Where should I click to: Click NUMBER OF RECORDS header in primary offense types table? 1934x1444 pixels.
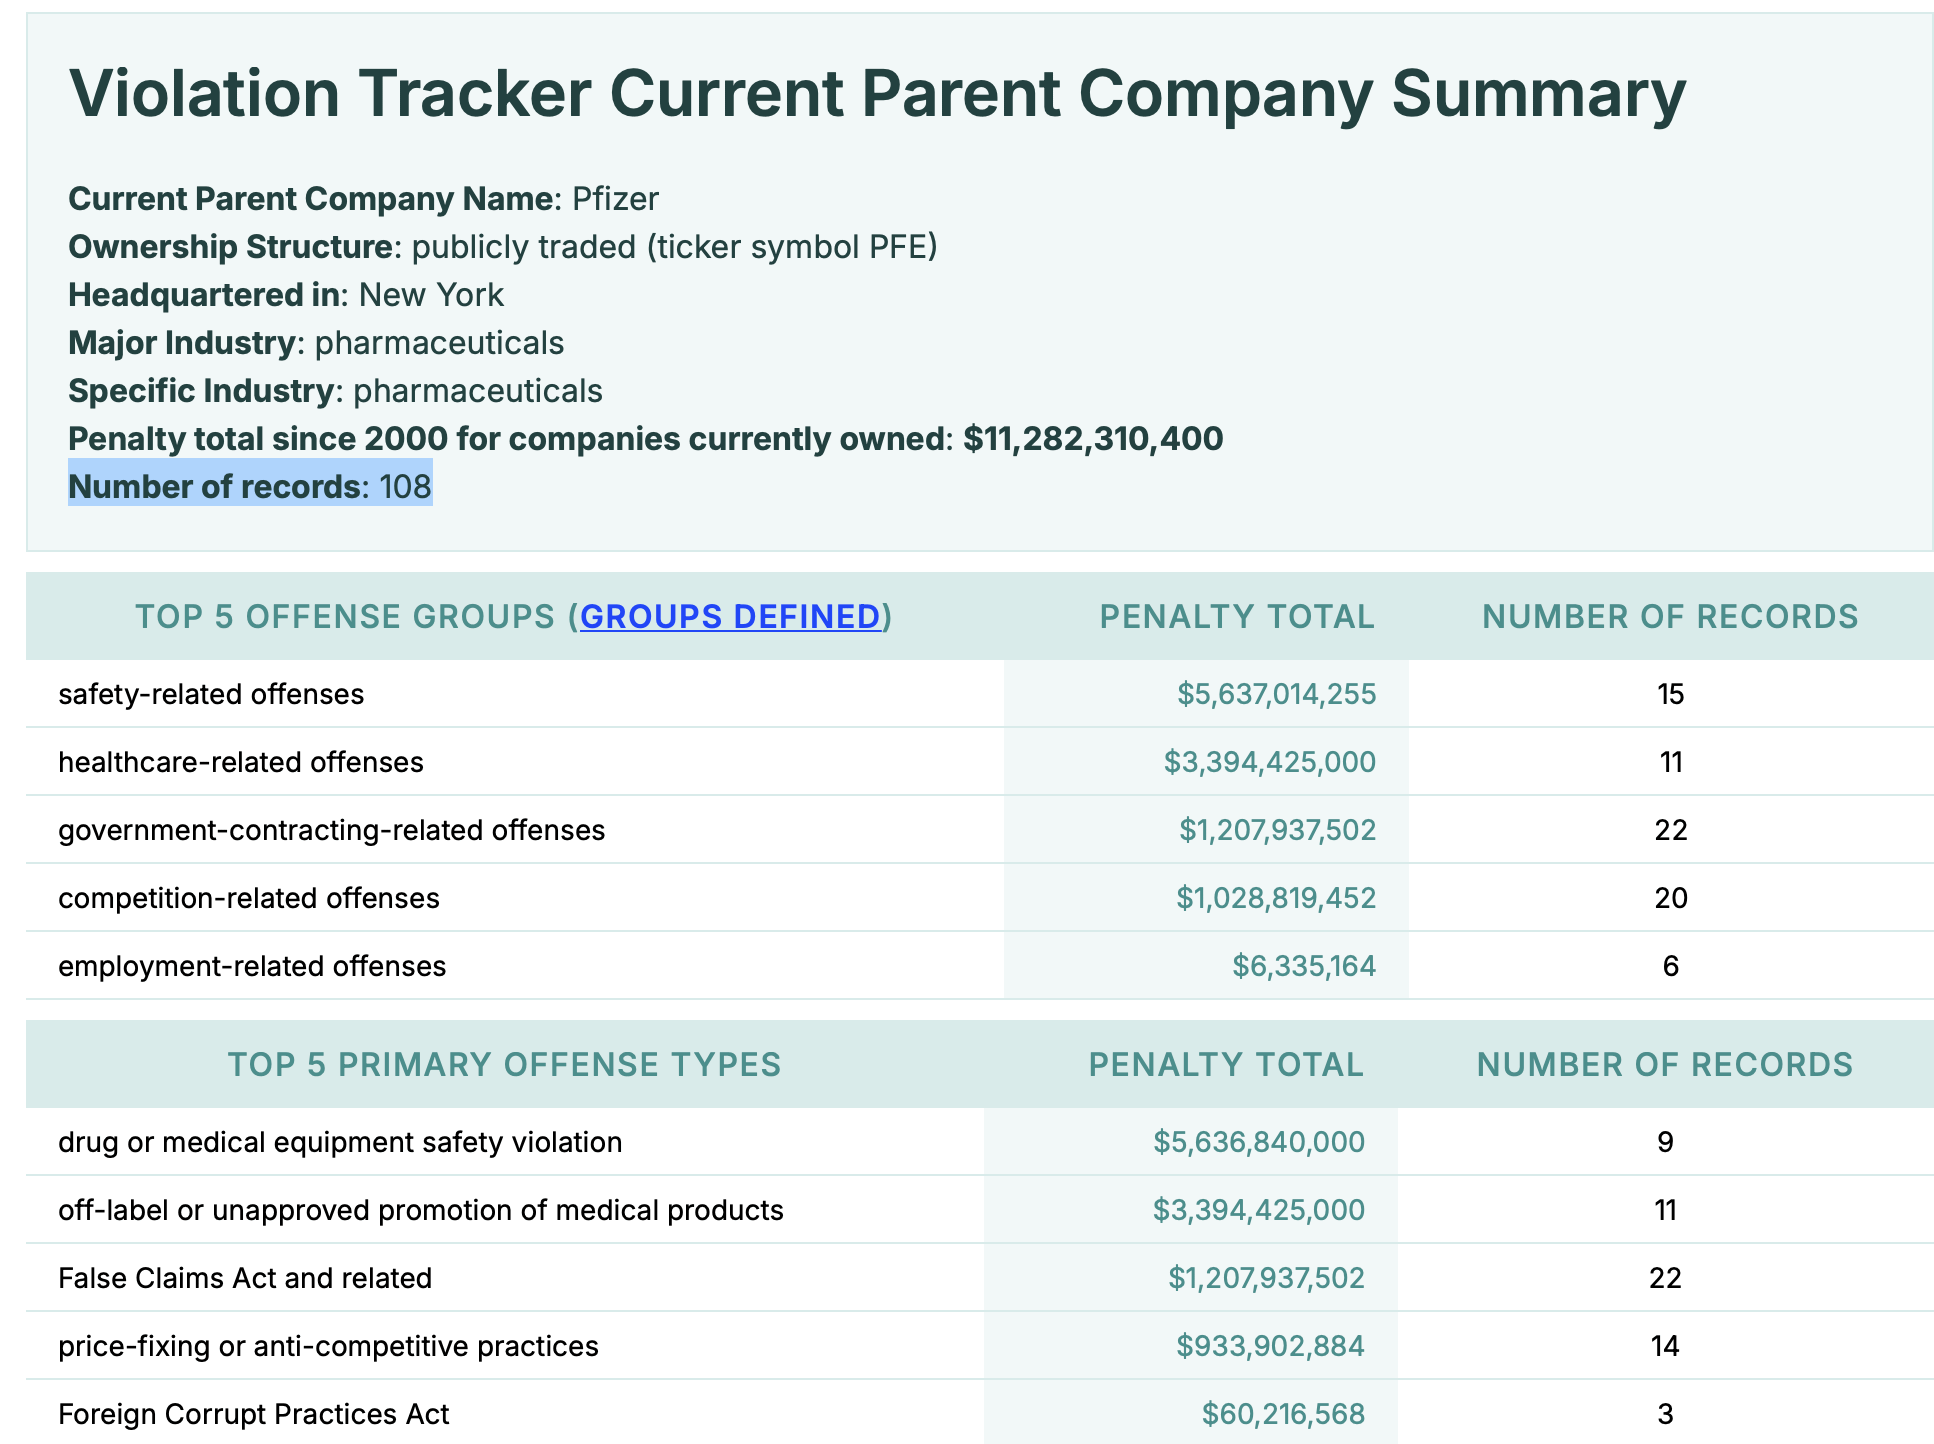coord(1665,1064)
